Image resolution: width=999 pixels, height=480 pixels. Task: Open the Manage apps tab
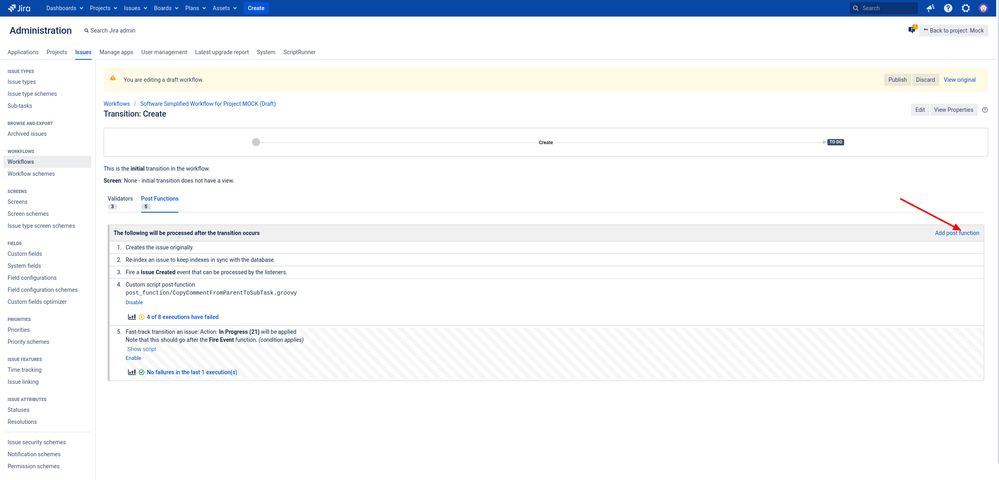click(x=116, y=52)
